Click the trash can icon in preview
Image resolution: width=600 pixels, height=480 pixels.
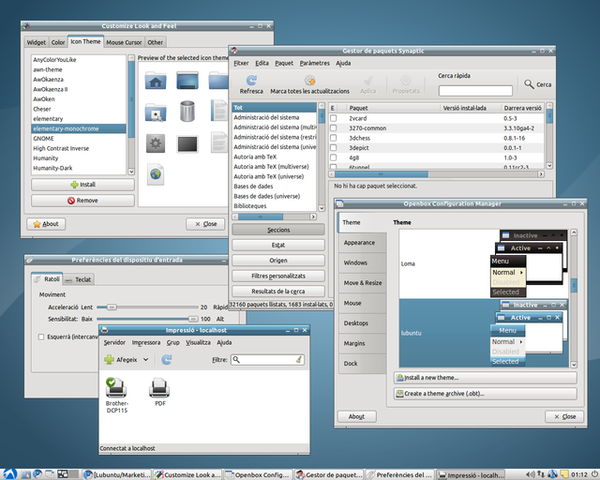[x=187, y=109]
